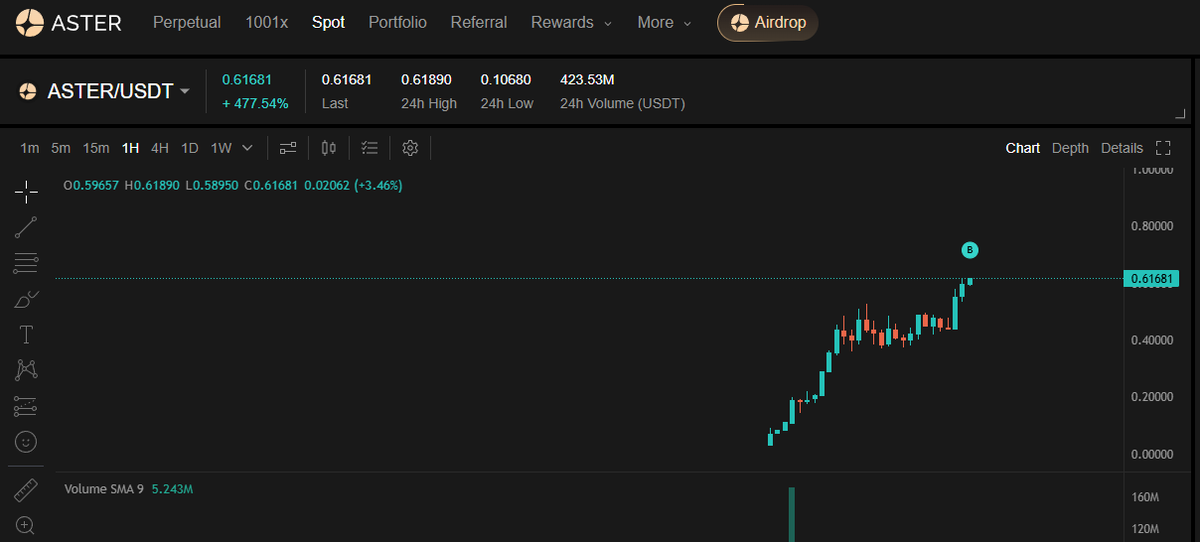Click the OHLC values legend line
This screenshot has width=1200, height=542.
tap(233, 185)
